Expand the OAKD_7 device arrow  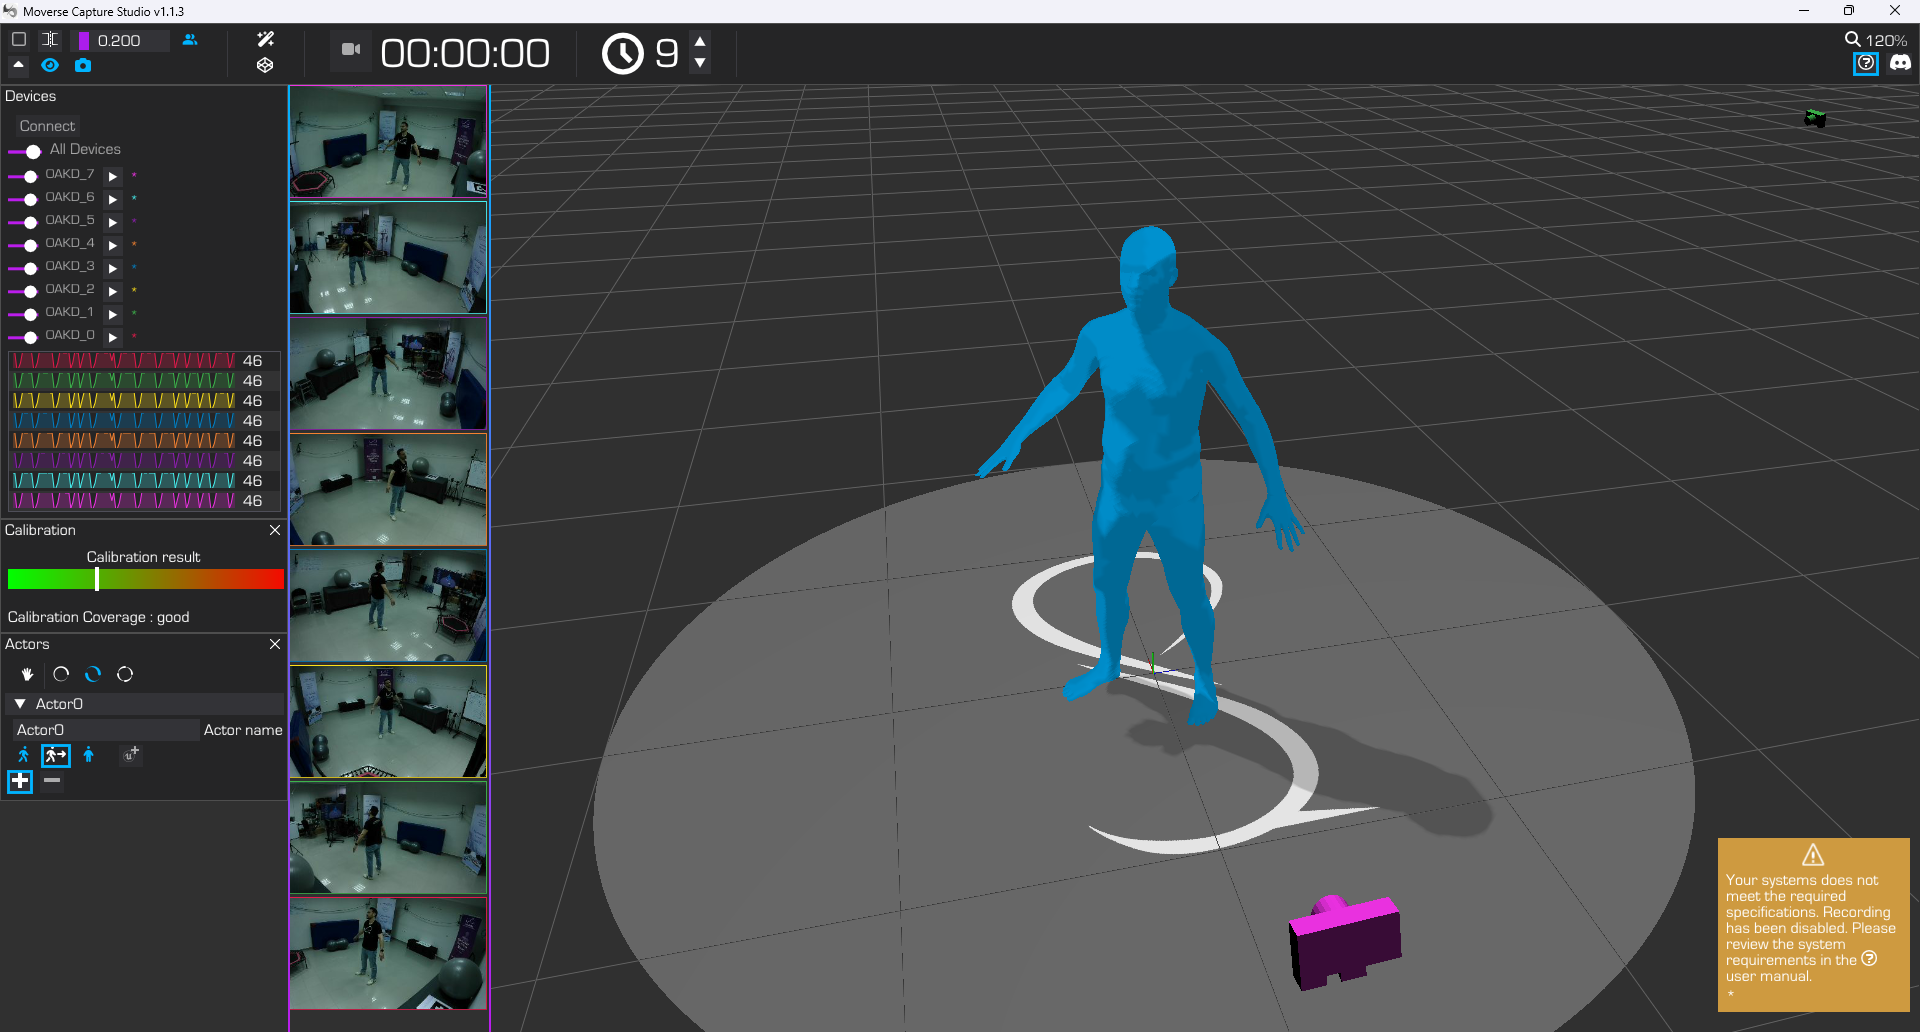pos(113,176)
